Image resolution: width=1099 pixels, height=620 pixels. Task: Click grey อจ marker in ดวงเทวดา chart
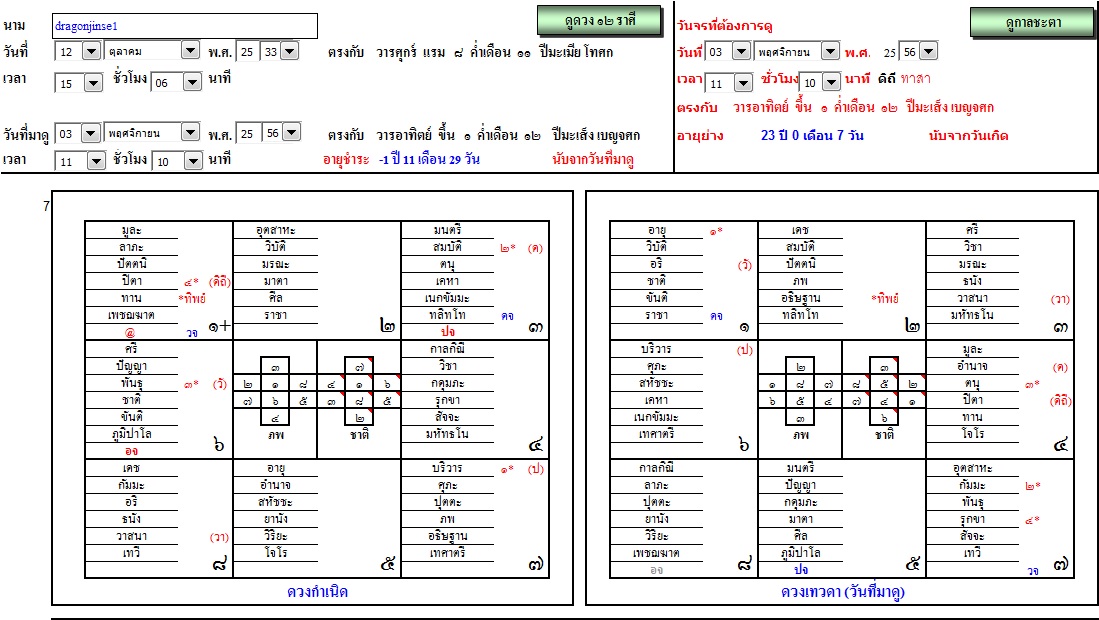(656, 570)
